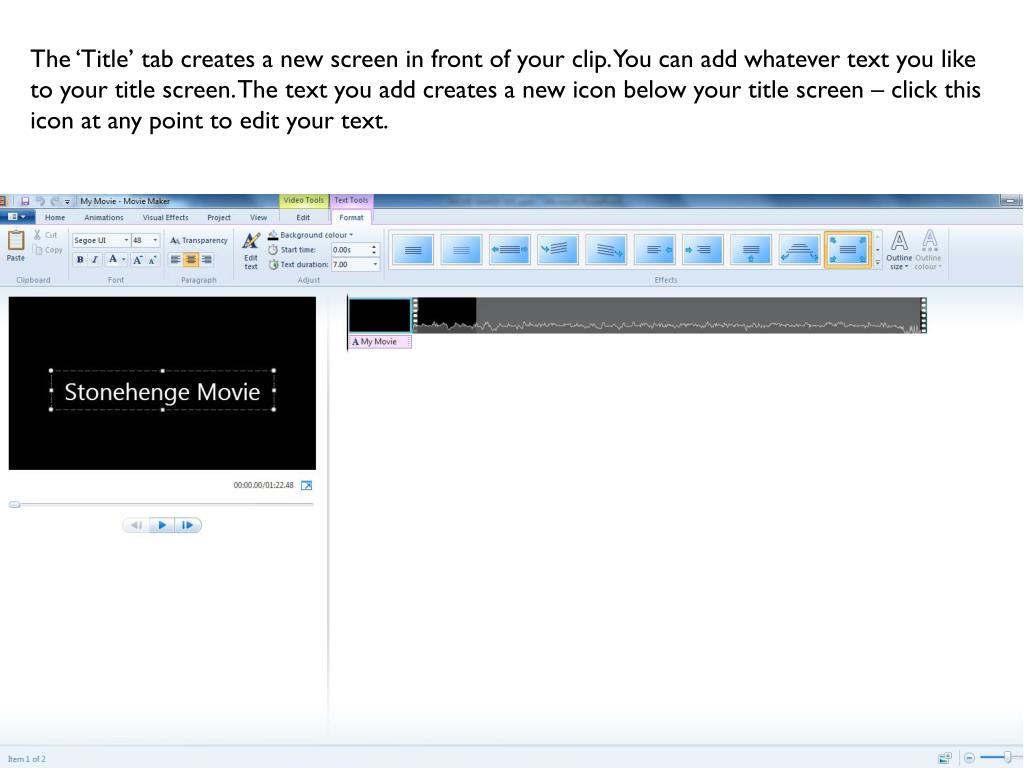The height and width of the screenshot is (768, 1024).
Task: Click the thumbnail size icon in status bar
Action: (945, 758)
